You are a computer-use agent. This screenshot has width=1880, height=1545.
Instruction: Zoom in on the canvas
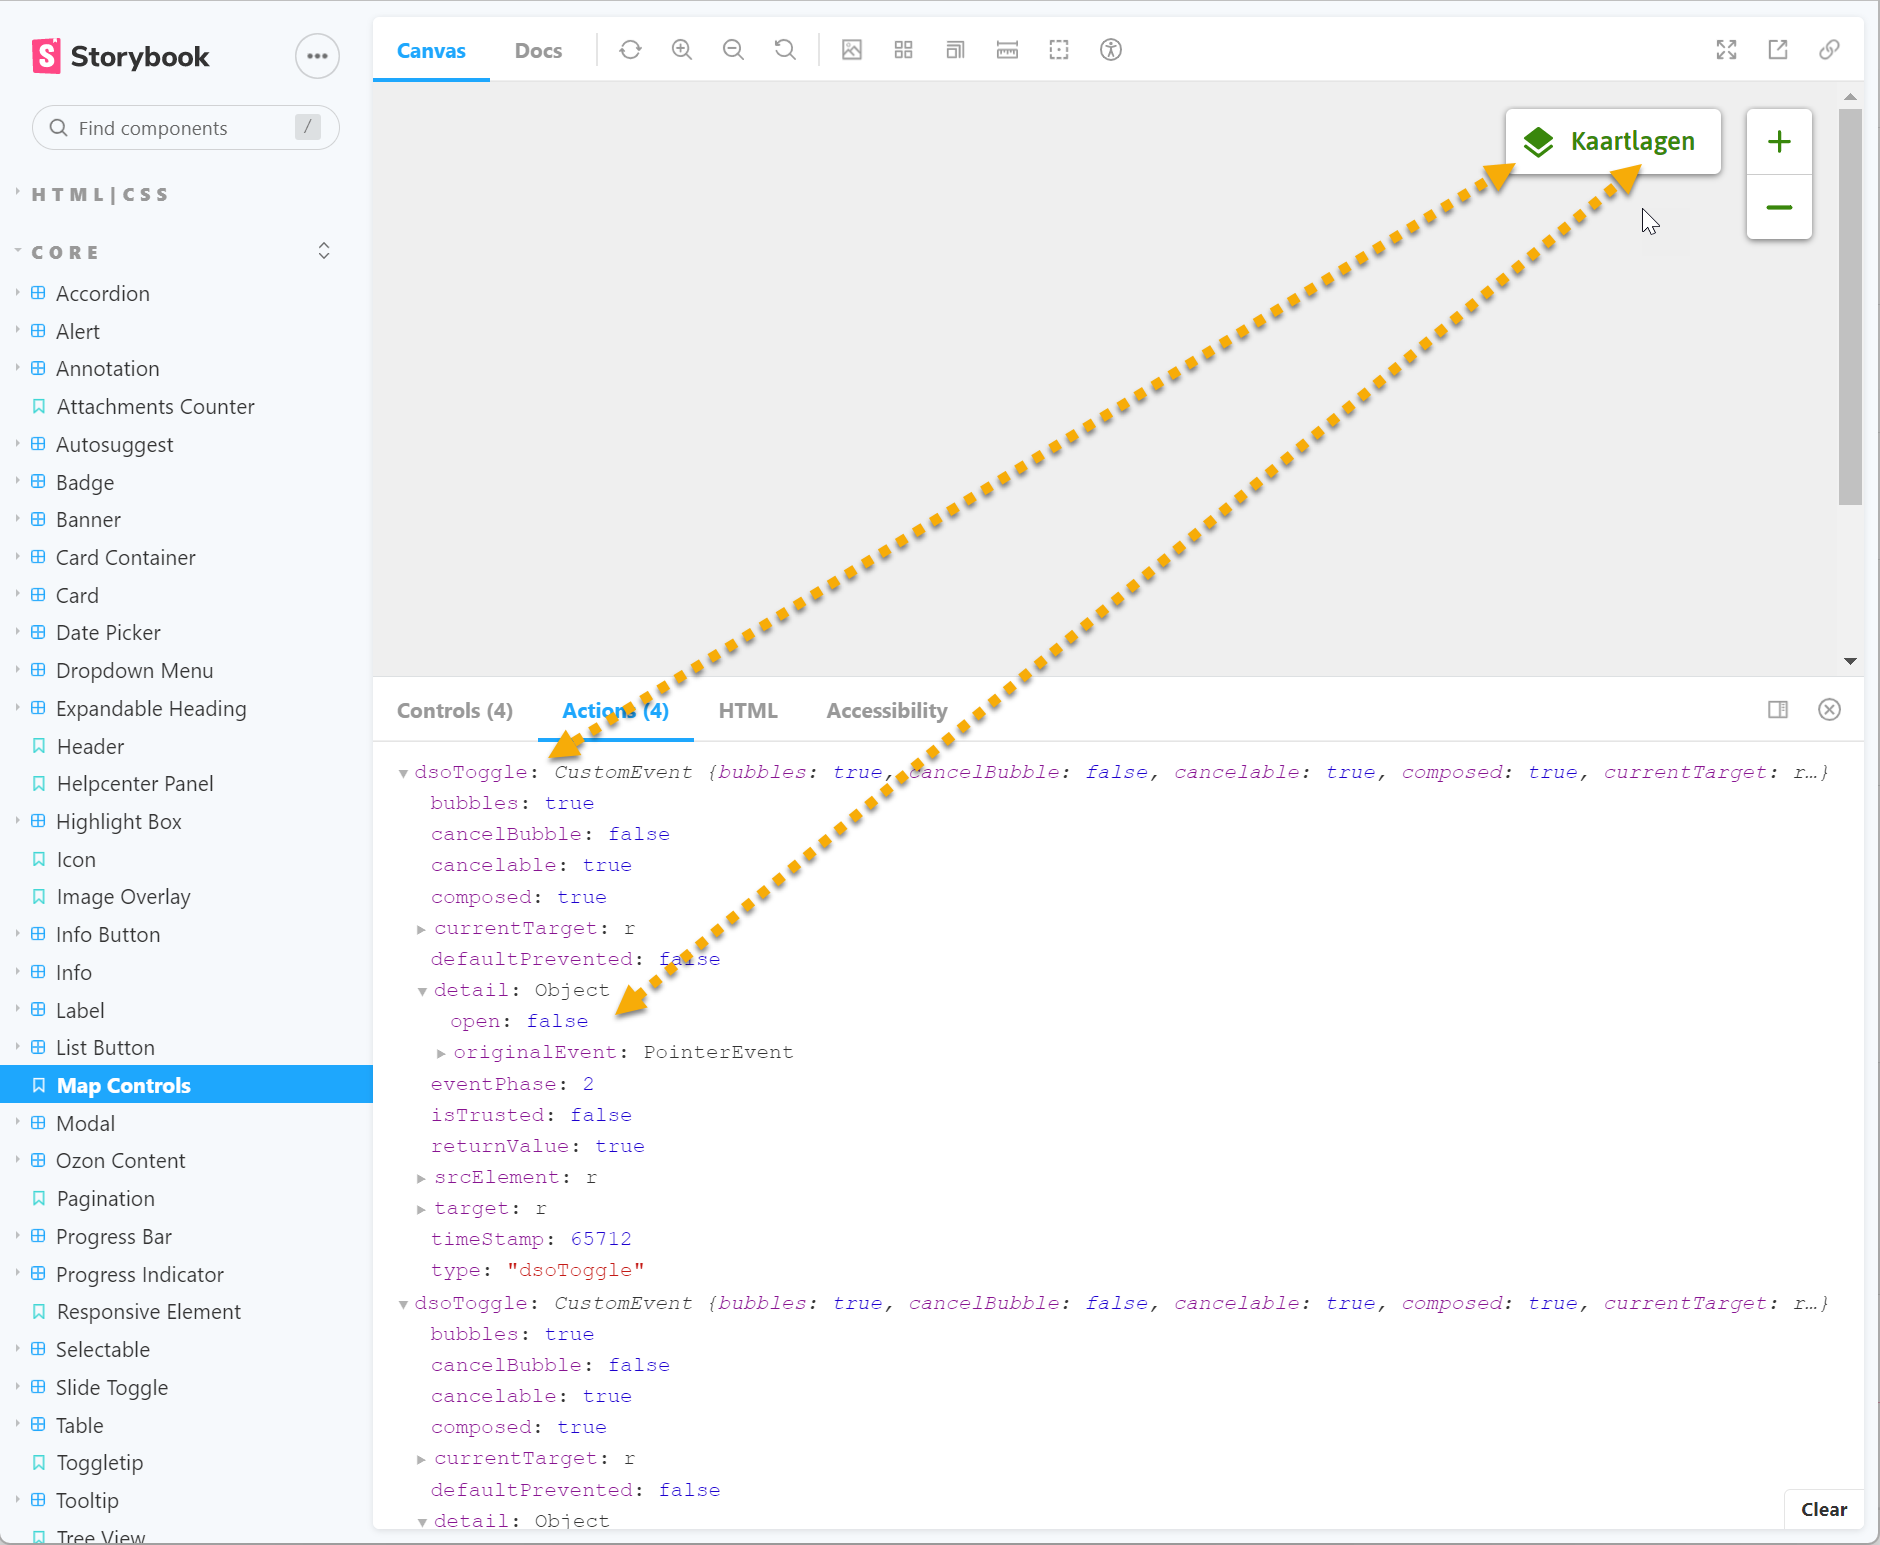682,49
